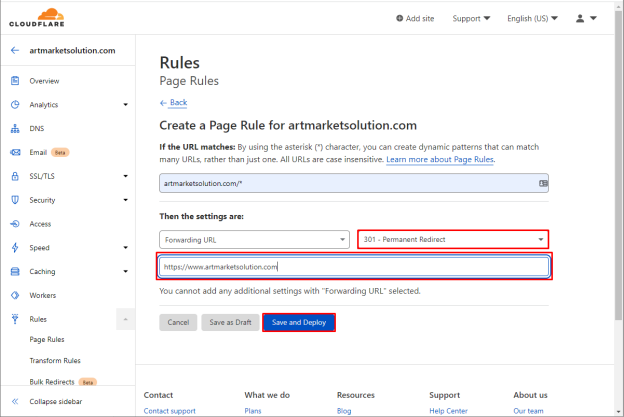The height and width of the screenshot is (417, 624).
Task: Expand the SSL/TLS sidebar section
Action: (x=125, y=176)
